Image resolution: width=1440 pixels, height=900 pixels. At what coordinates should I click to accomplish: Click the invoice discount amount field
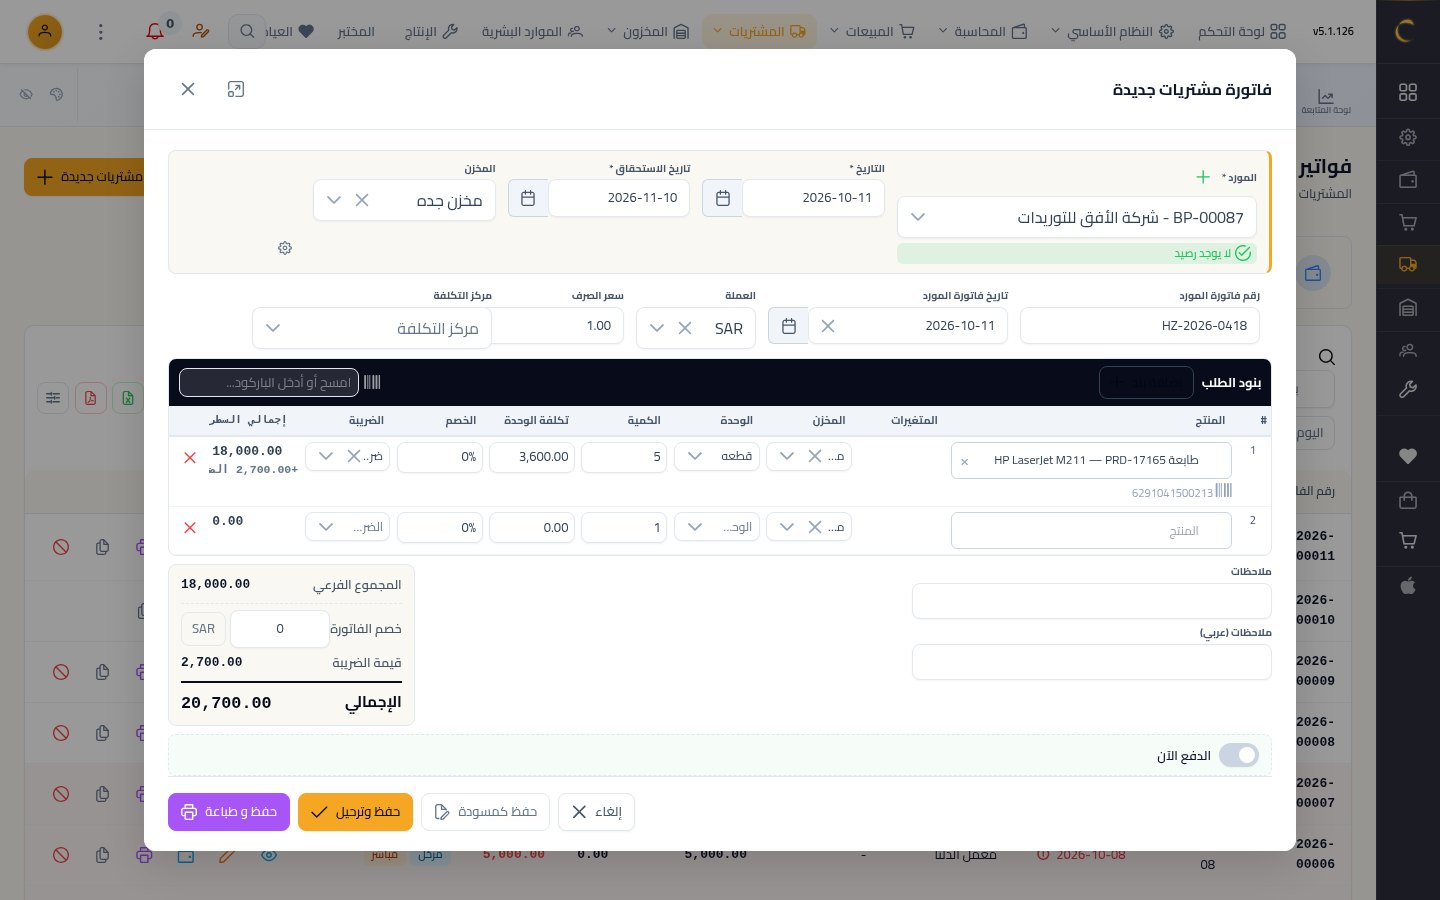tap(280, 629)
